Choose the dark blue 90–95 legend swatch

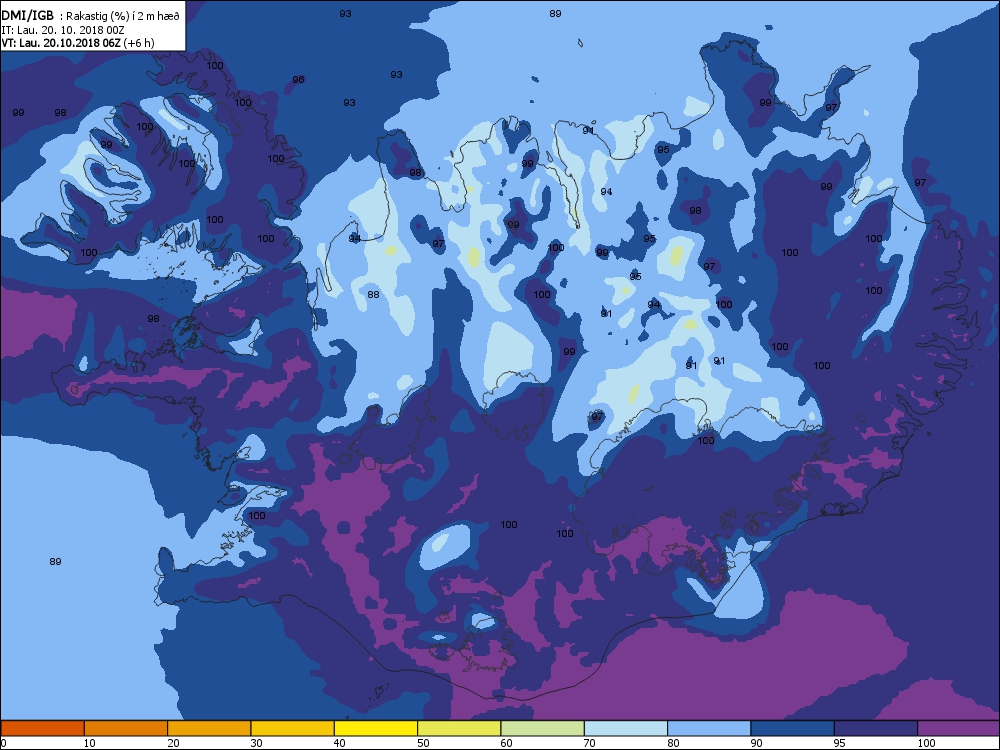pyautogui.click(x=793, y=728)
